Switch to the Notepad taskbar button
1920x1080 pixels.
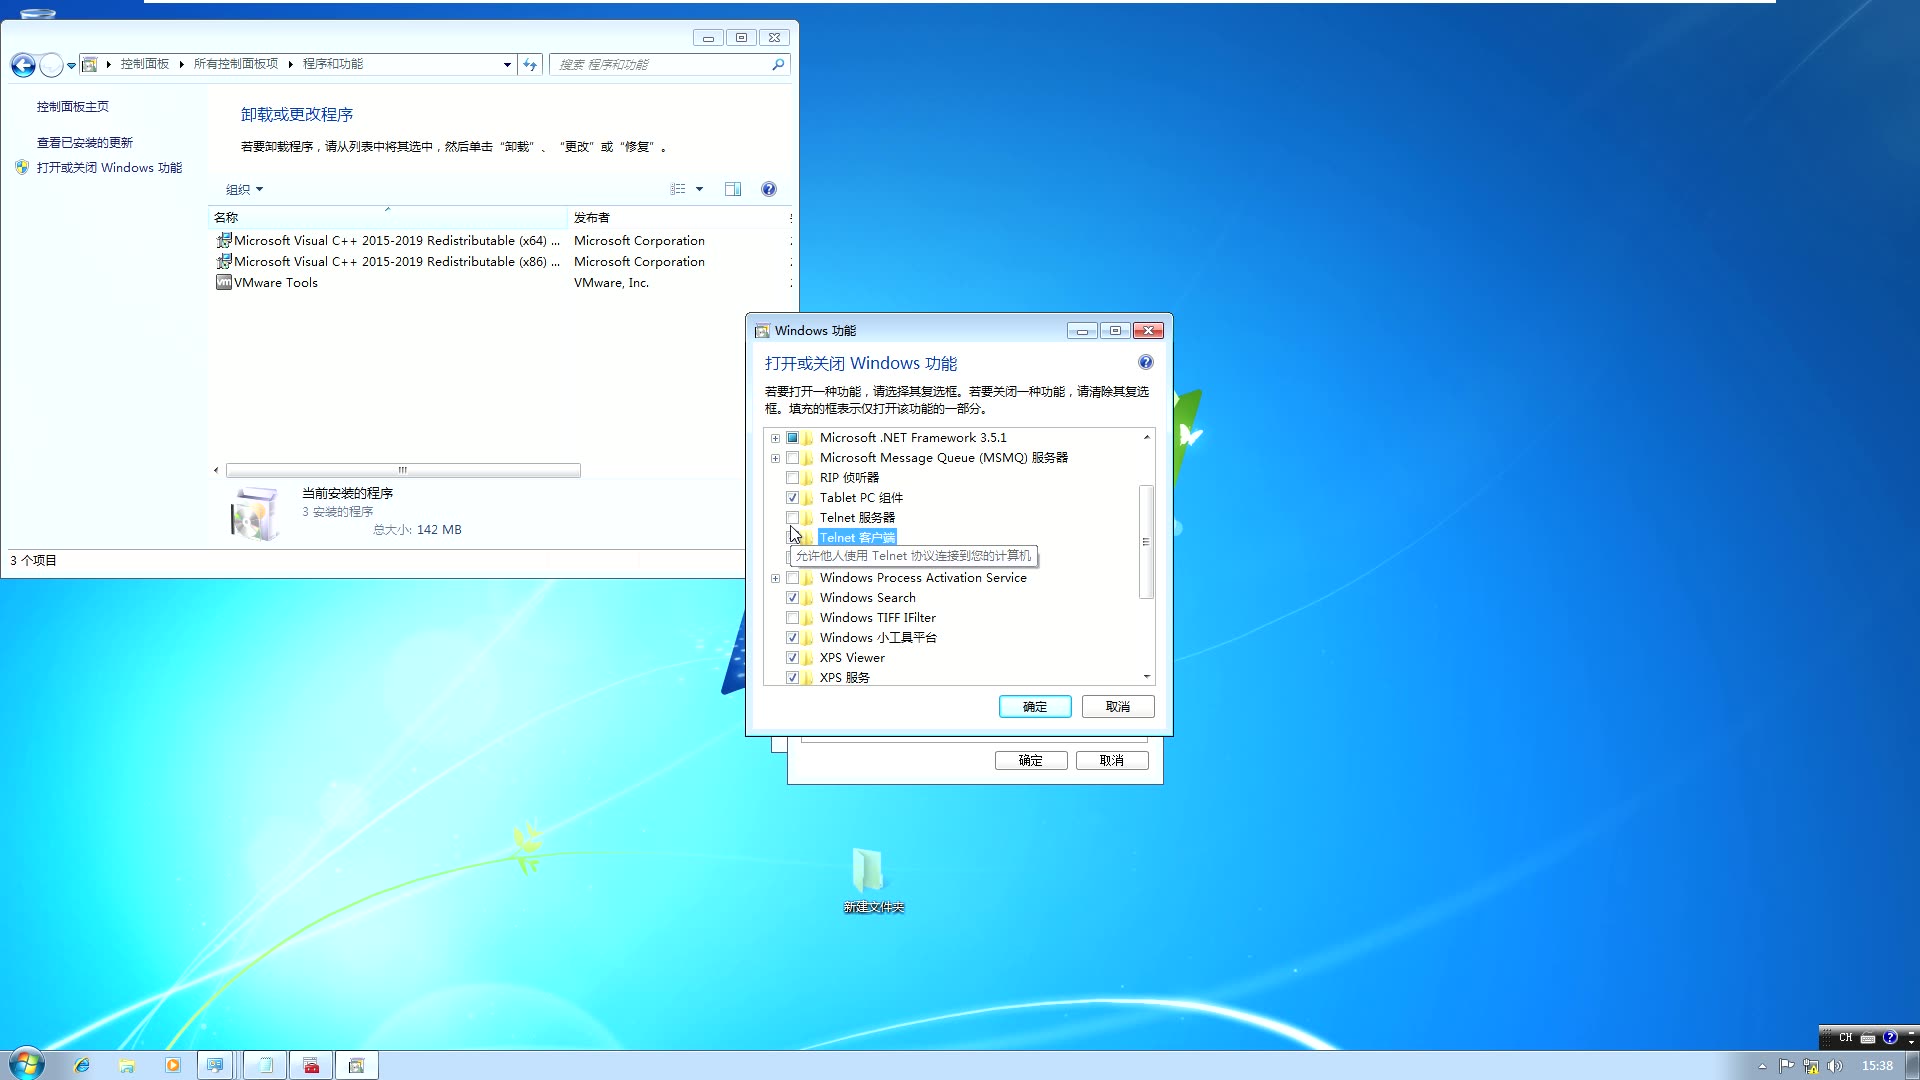point(265,1066)
